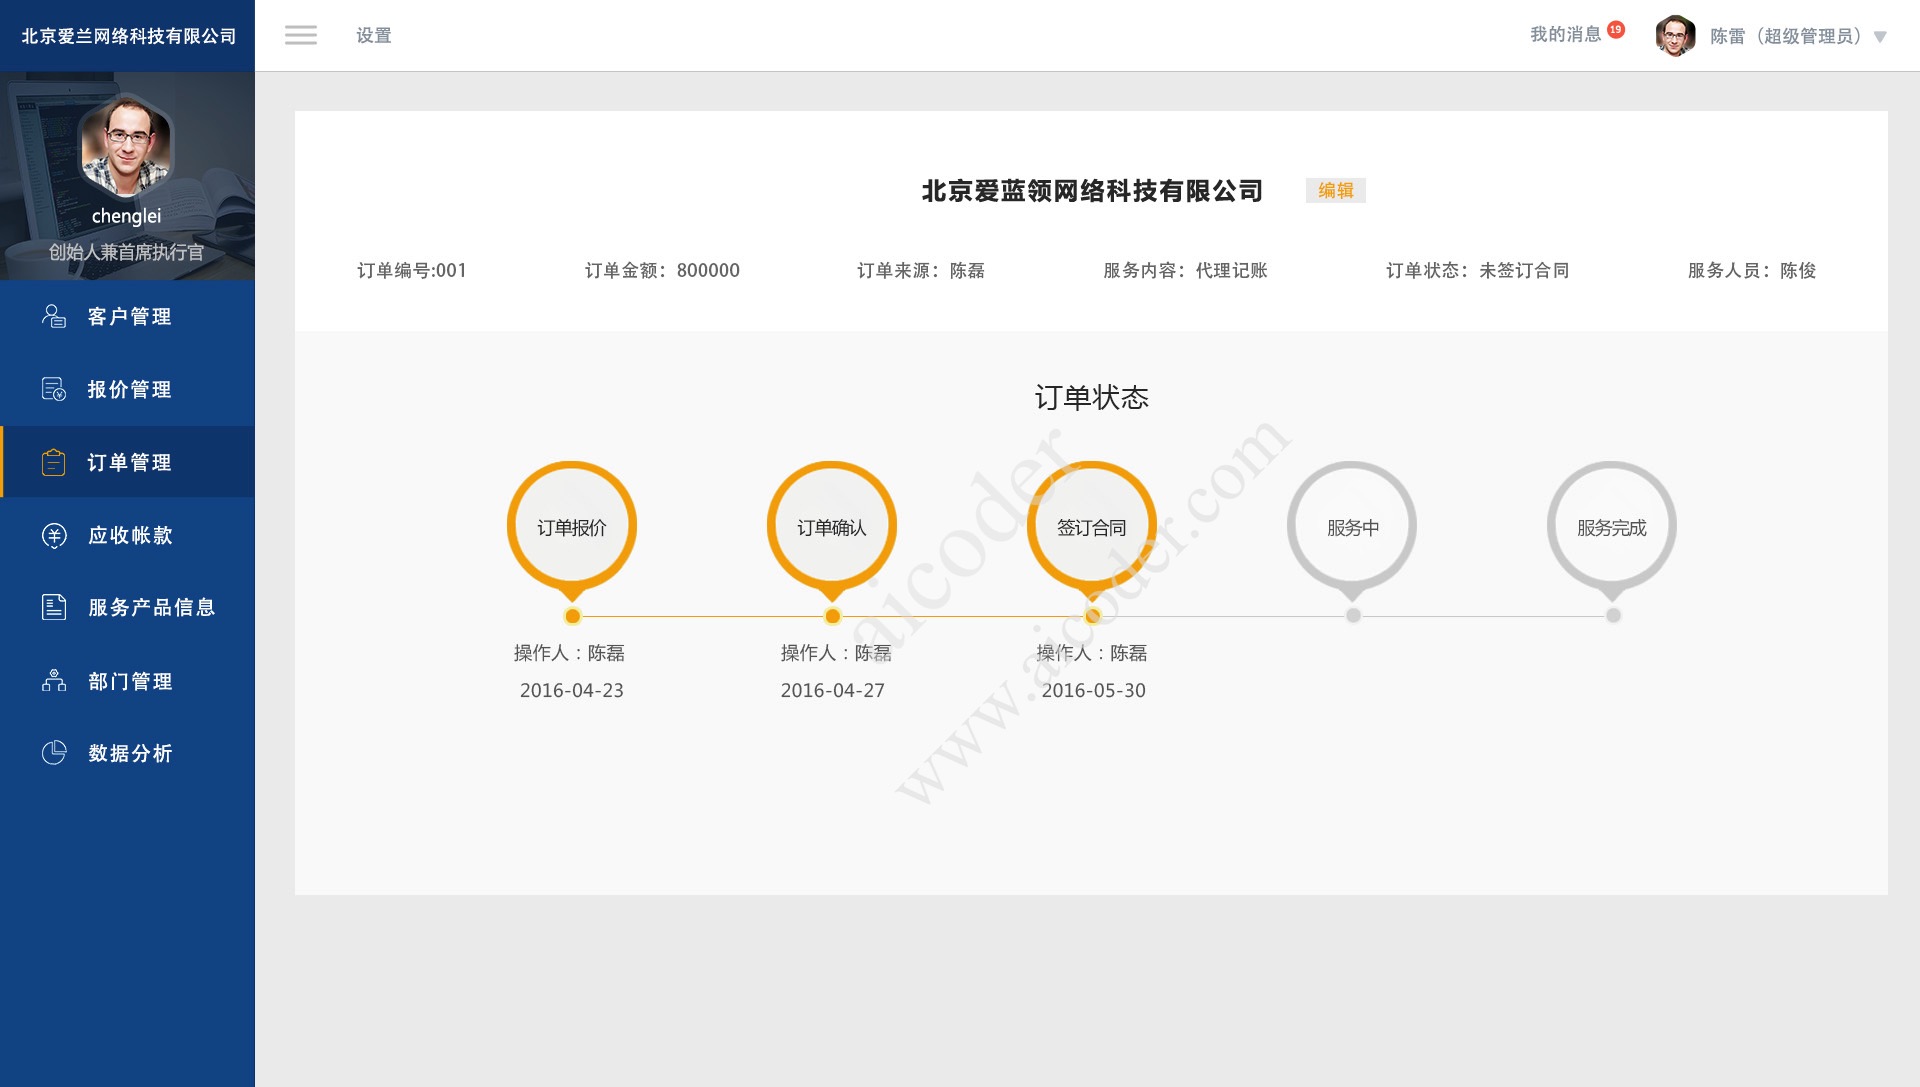This screenshot has width=1920, height=1087.
Task: Click the 报价管理 quote management icon
Action: click(x=54, y=389)
